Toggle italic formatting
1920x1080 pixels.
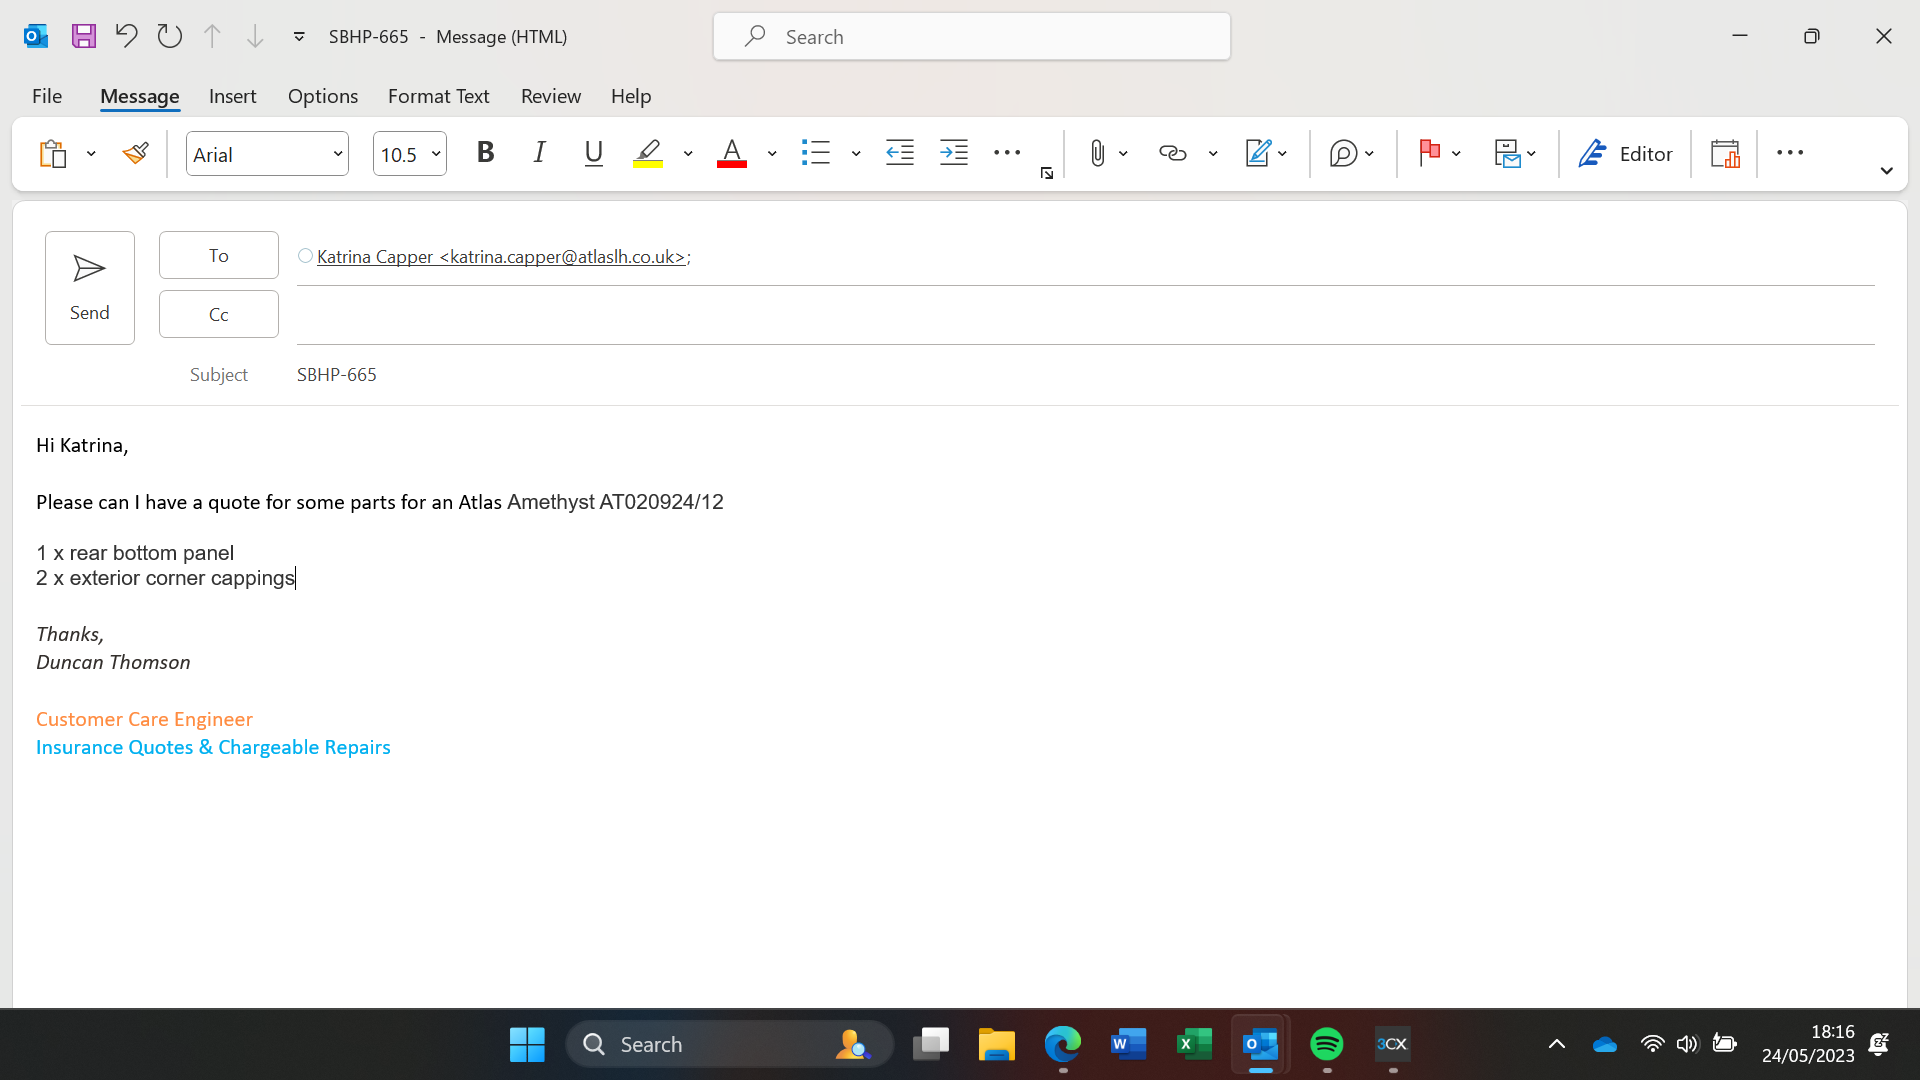click(539, 153)
